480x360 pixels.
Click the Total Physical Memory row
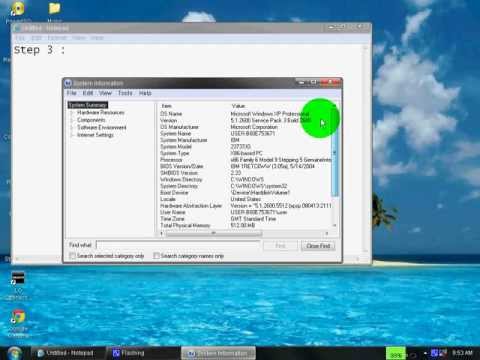pyautogui.click(x=245, y=225)
